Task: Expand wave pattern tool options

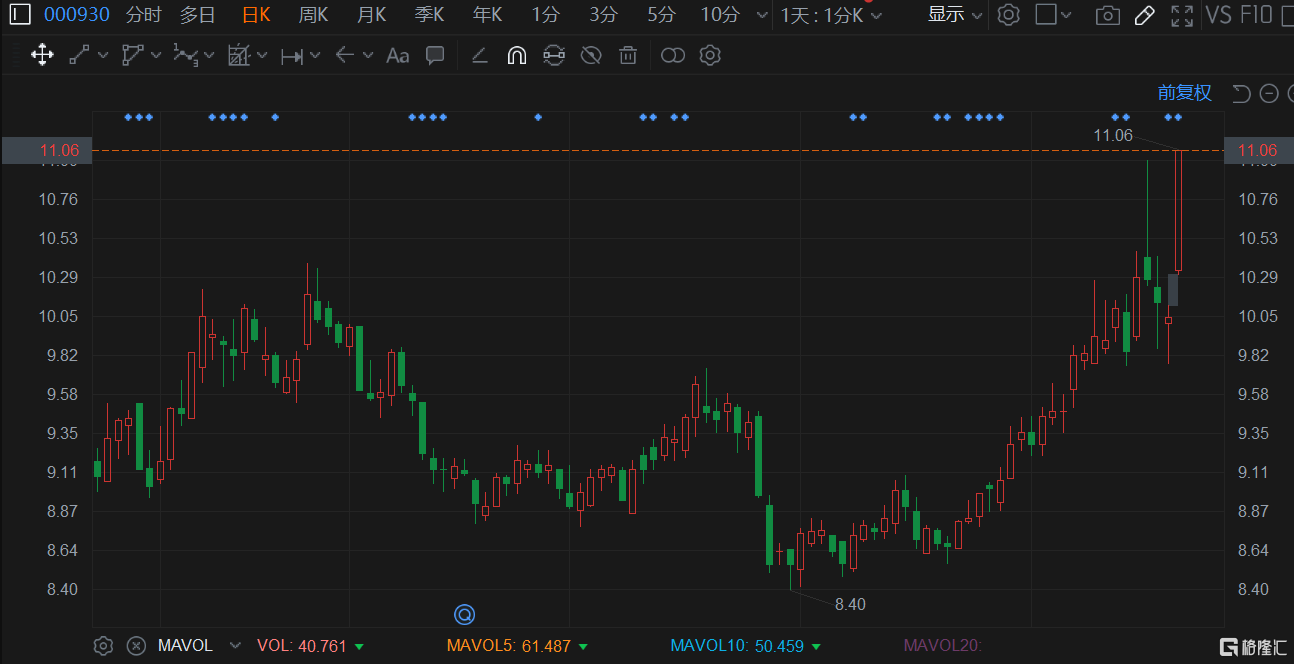Action: 209,56
